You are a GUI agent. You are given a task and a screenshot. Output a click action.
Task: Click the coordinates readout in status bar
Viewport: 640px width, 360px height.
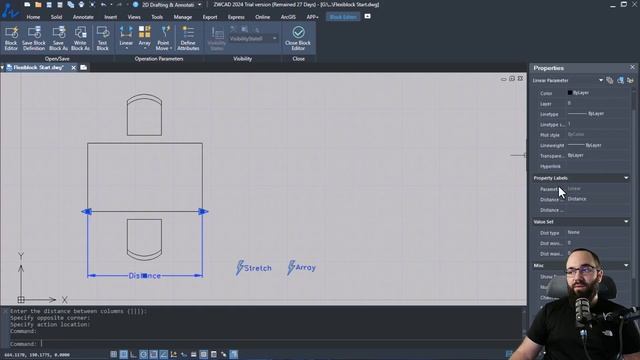pyautogui.click(x=37, y=355)
